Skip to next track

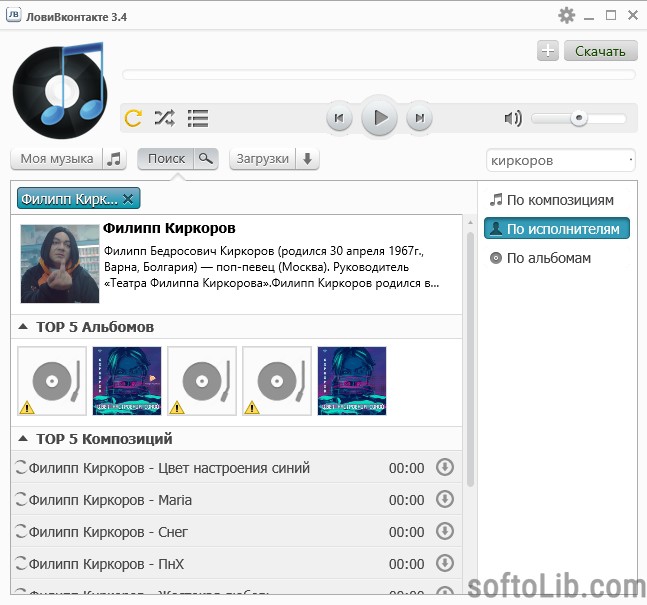click(419, 118)
